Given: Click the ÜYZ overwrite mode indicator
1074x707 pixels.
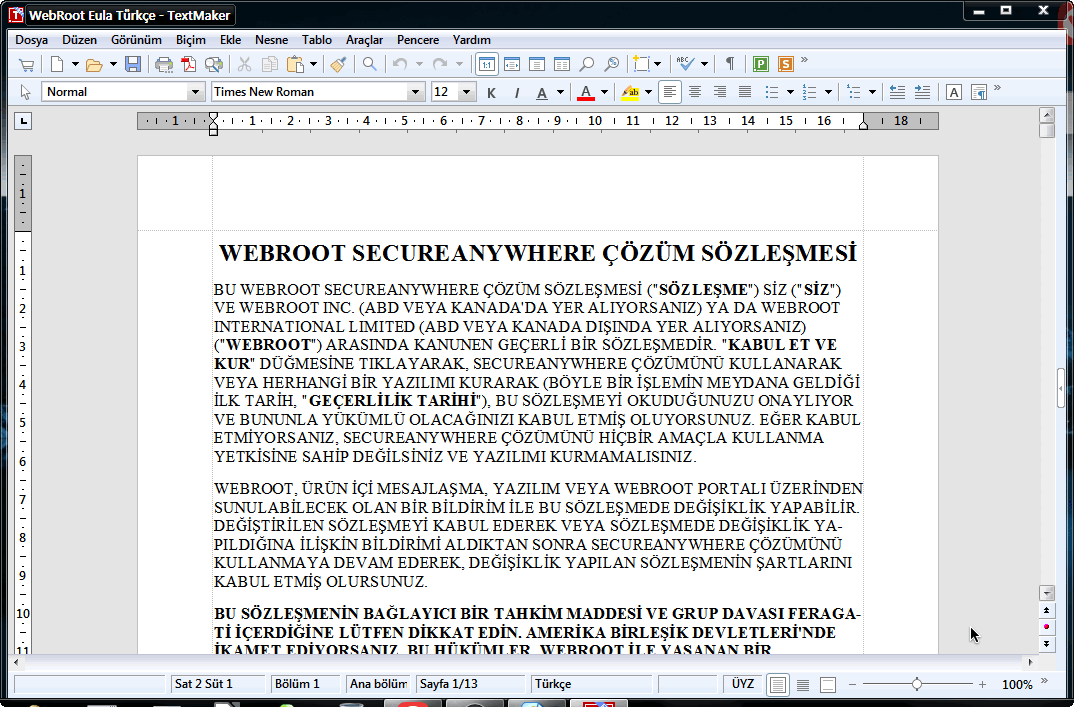Looking at the screenshot, I should coord(742,684).
